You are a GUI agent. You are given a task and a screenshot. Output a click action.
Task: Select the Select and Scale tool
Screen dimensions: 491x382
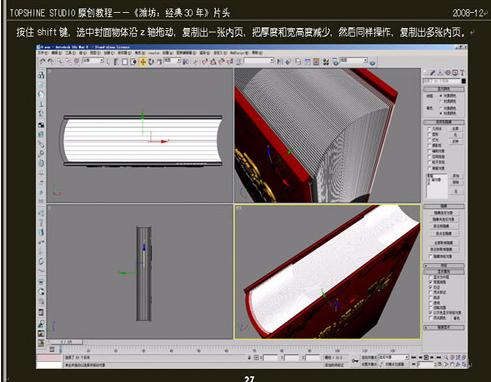point(159,62)
